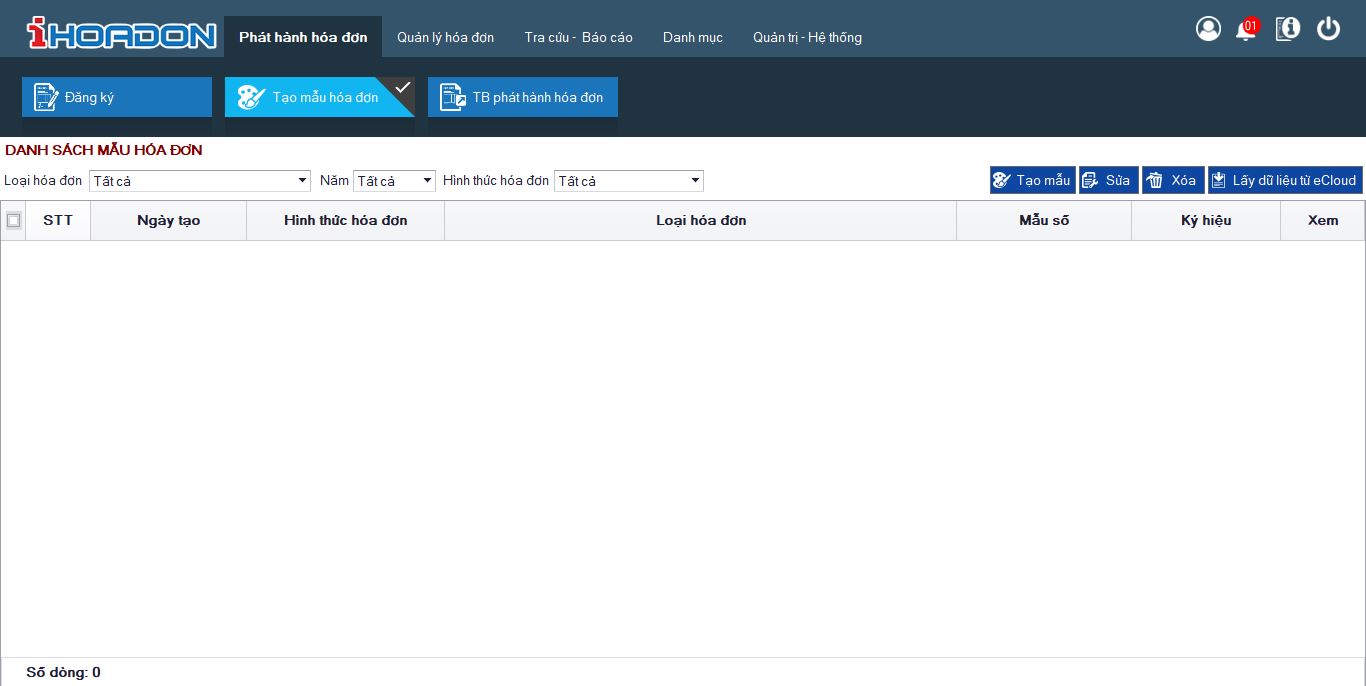
Task: Expand the Loại hóa đơn dropdown
Action: pyautogui.click(x=200, y=181)
